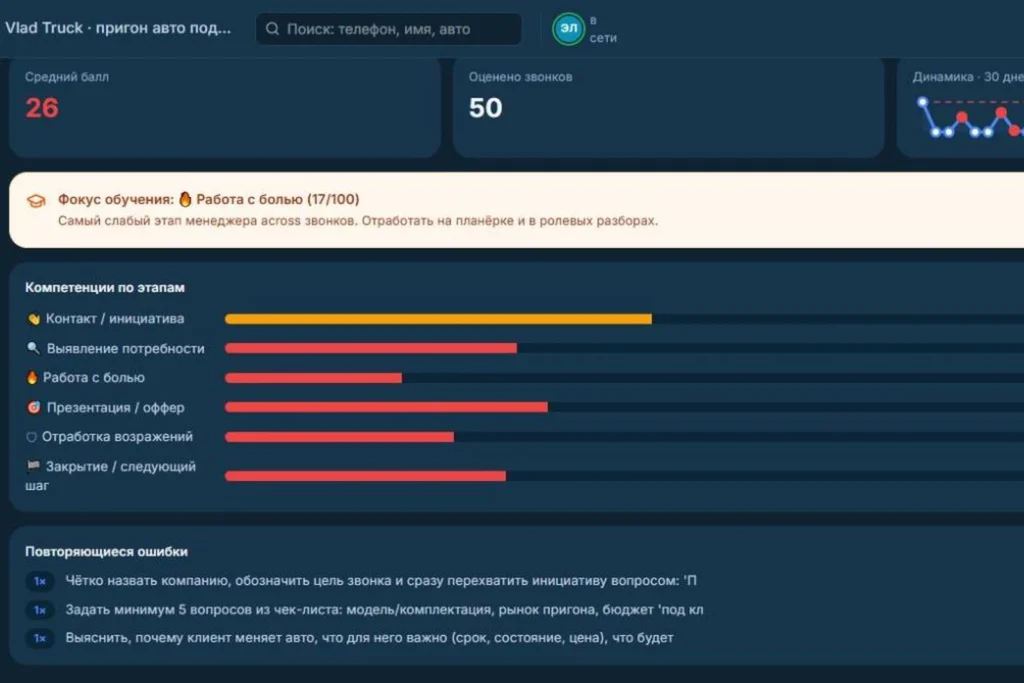Click the Контакт / инициатива orange progress bar
Viewport: 1024px width, 683px height.
pos(438,319)
